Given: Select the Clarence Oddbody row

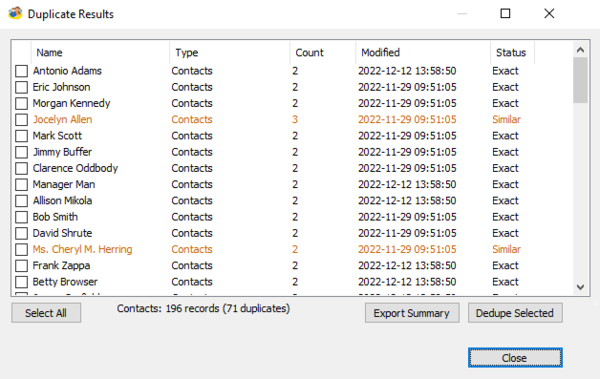Looking at the screenshot, I should [x=293, y=168].
